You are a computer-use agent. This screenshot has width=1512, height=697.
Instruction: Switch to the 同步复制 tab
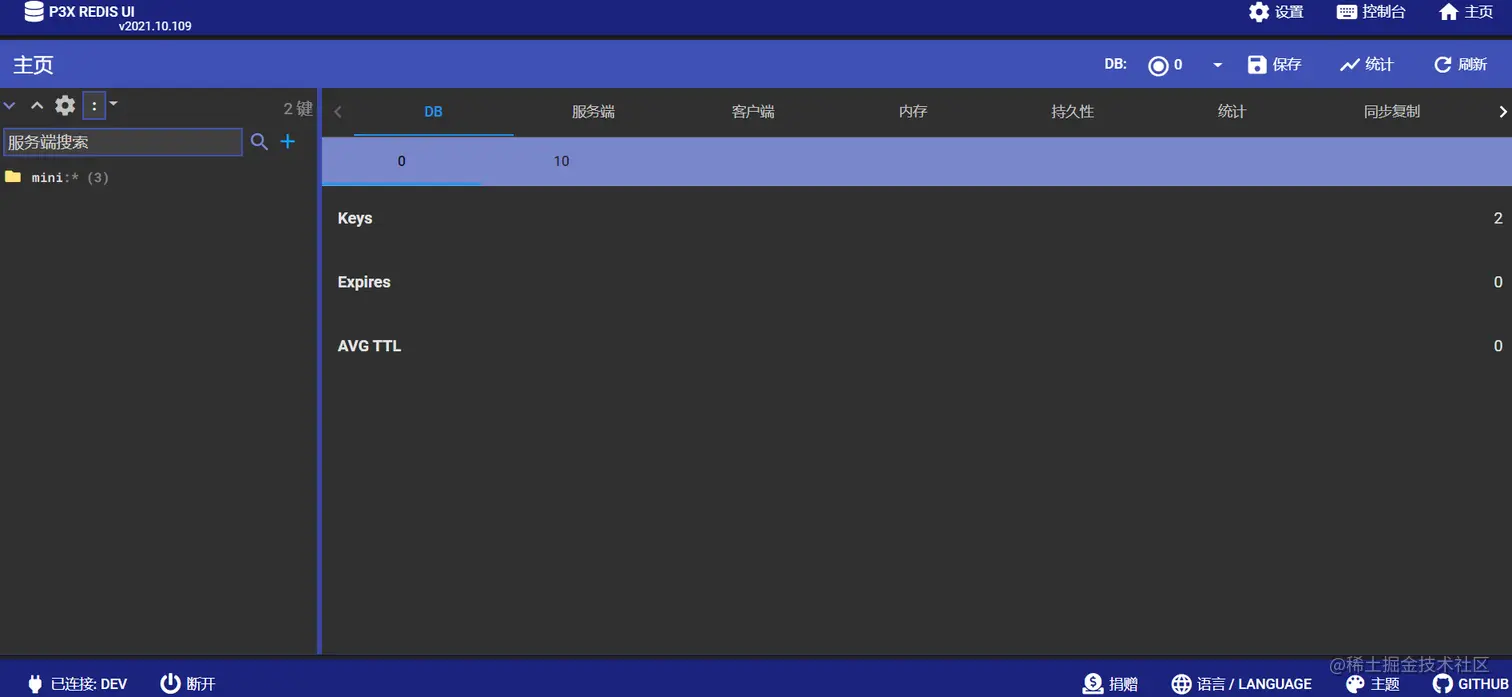1392,112
